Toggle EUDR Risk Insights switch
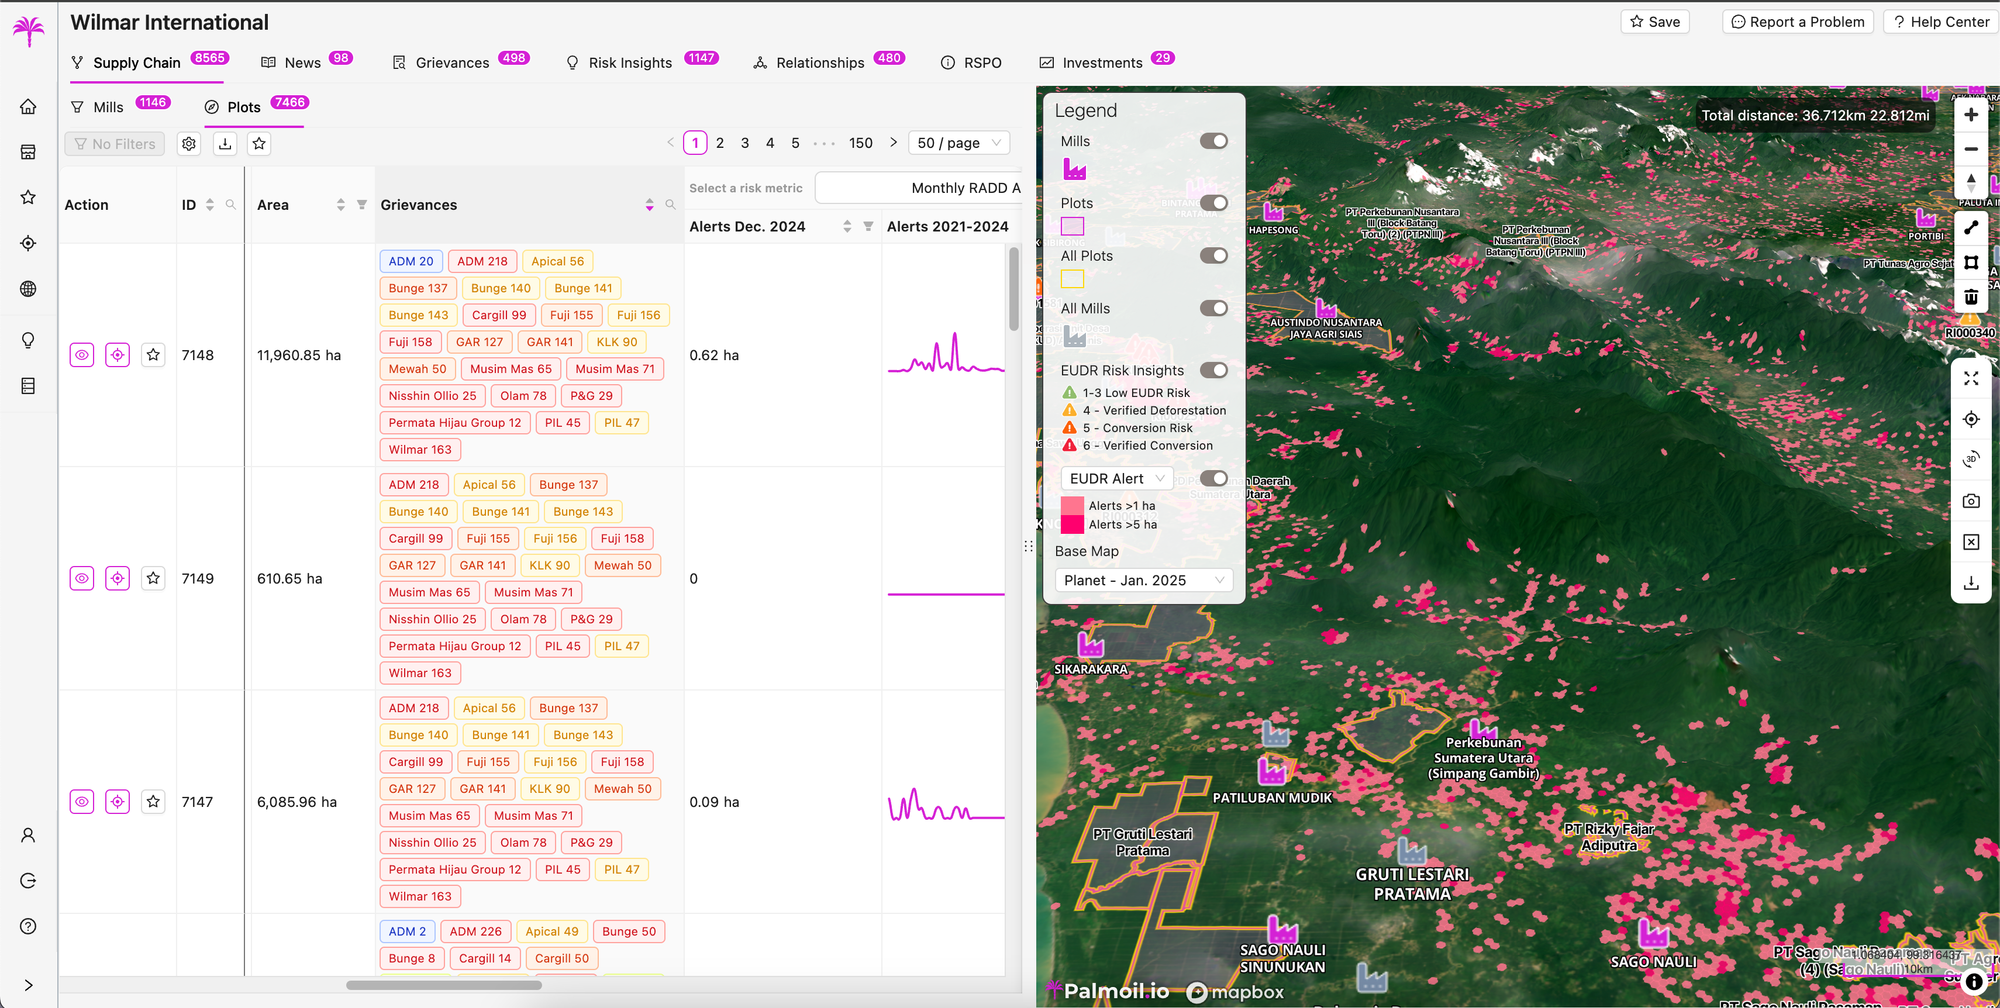The image size is (2000, 1008). (1214, 370)
